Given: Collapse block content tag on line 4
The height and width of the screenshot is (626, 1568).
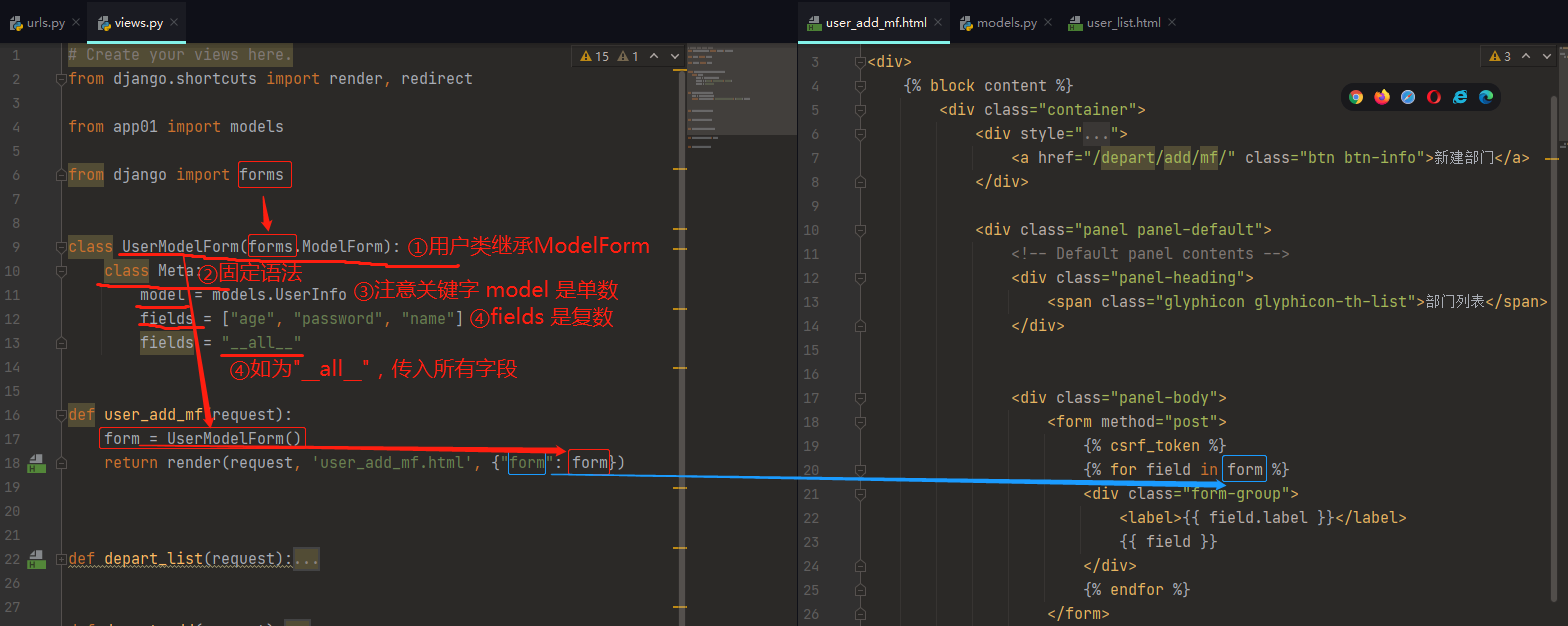Looking at the screenshot, I should 859,86.
